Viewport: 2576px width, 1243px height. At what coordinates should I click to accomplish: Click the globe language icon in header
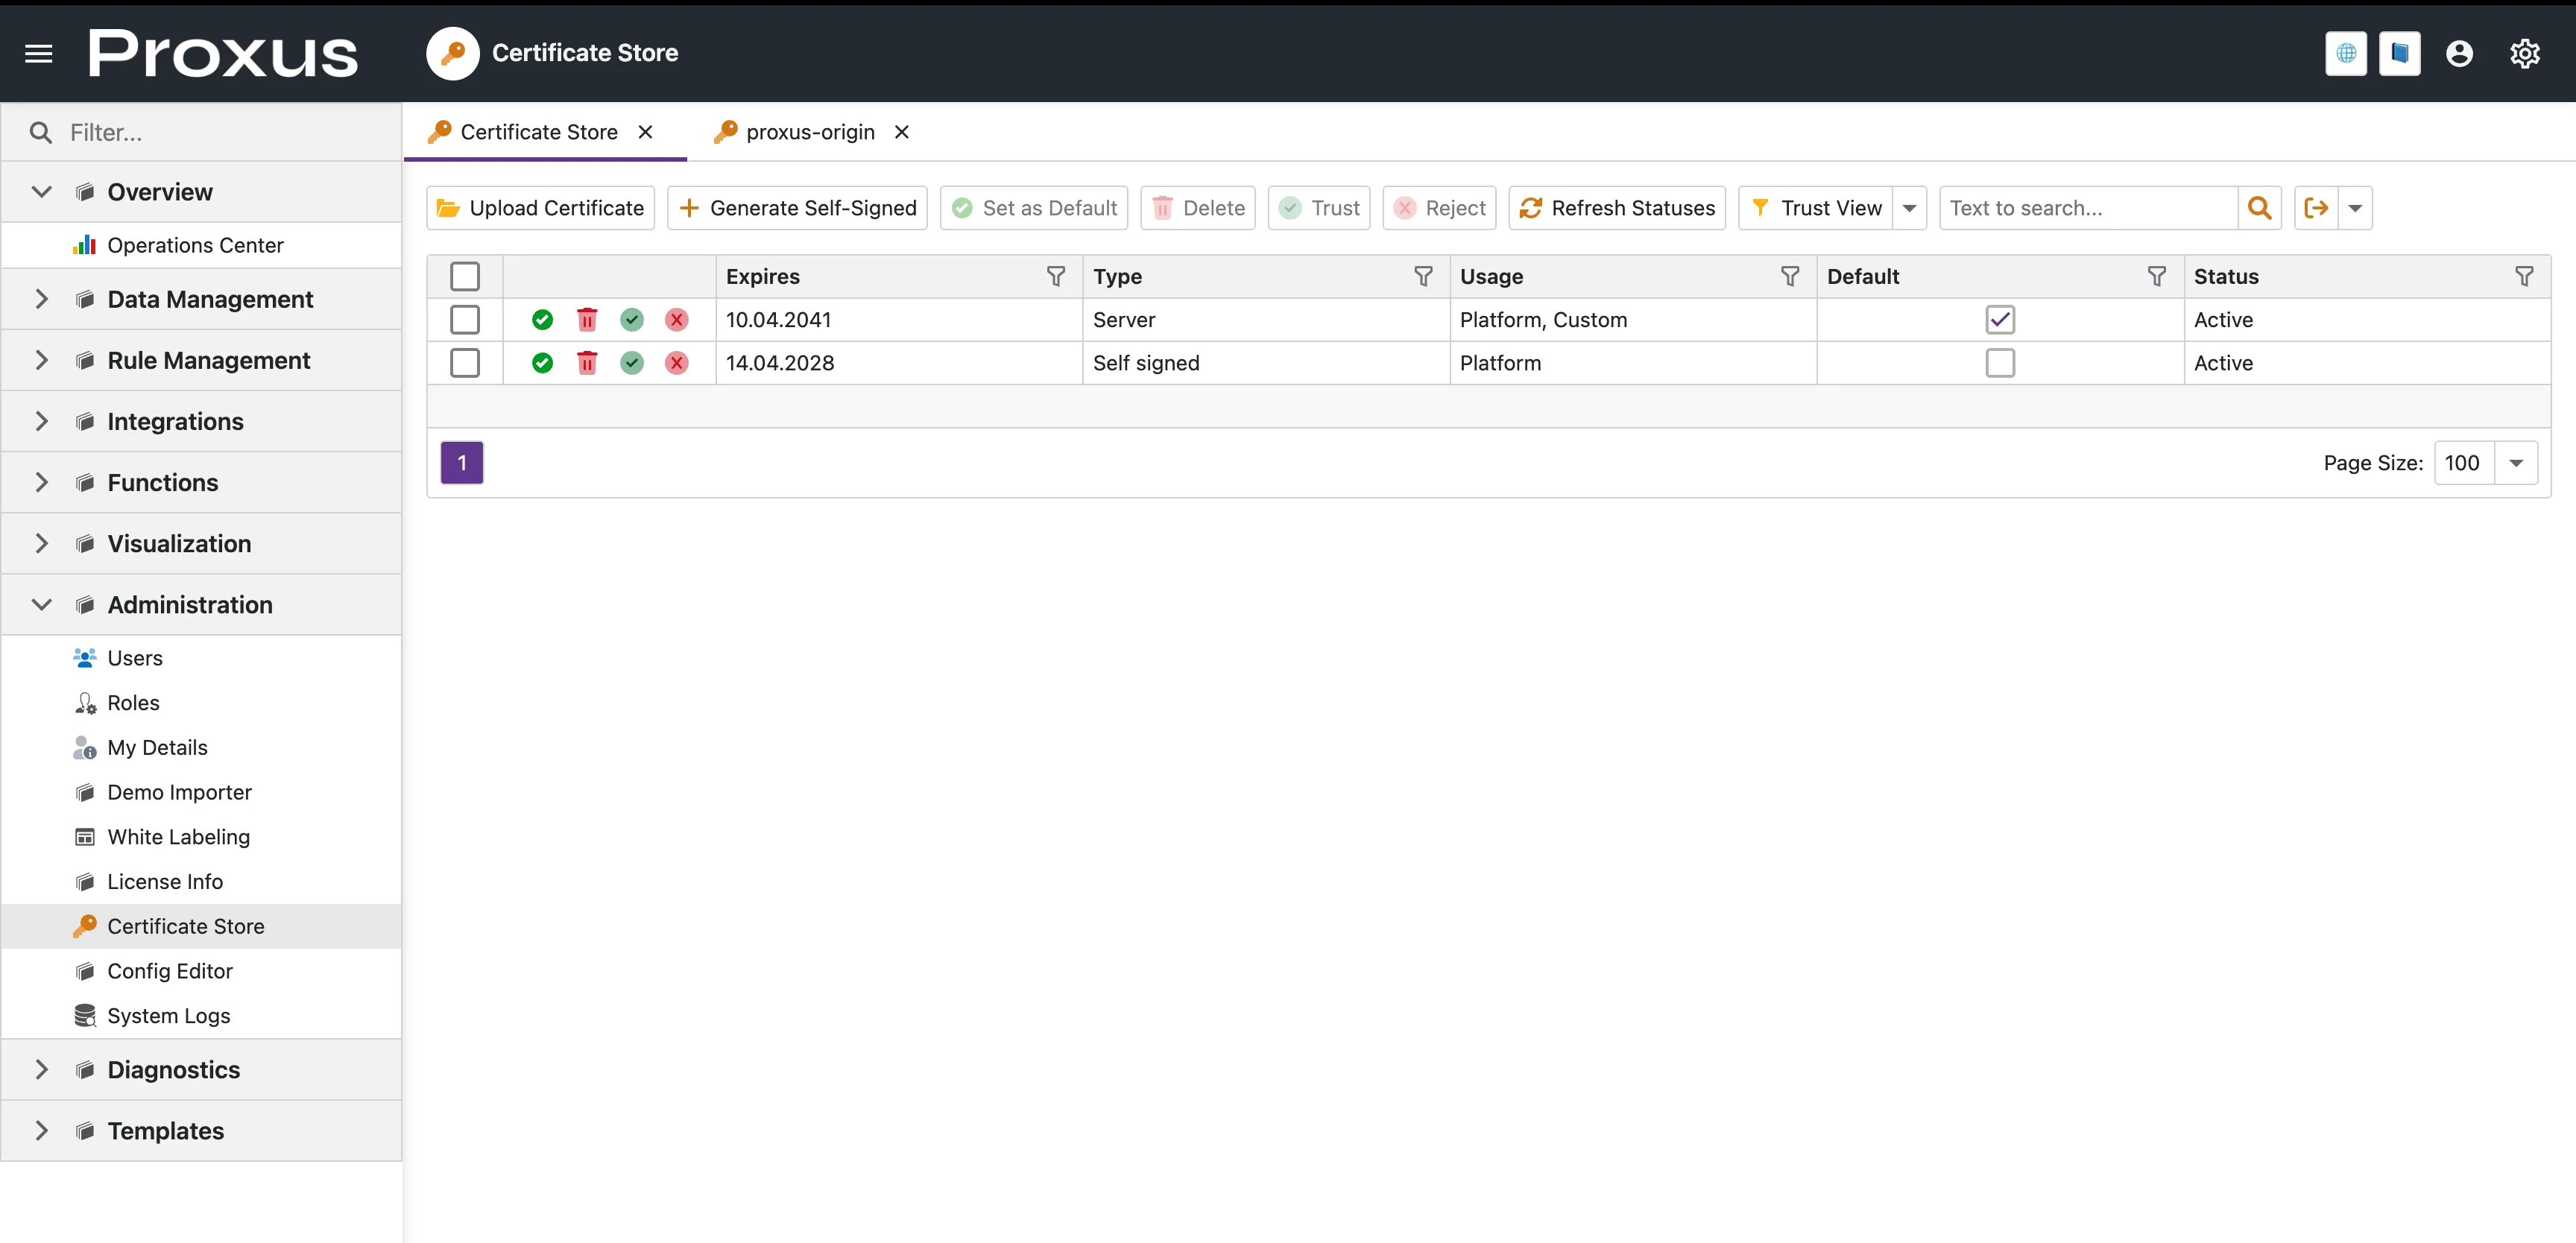[x=2346, y=53]
